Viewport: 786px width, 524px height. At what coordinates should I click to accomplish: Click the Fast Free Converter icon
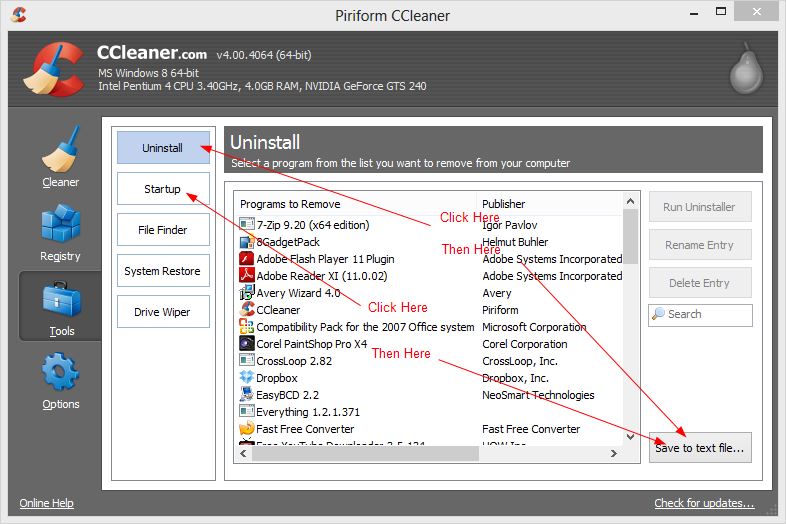(247, 428)
